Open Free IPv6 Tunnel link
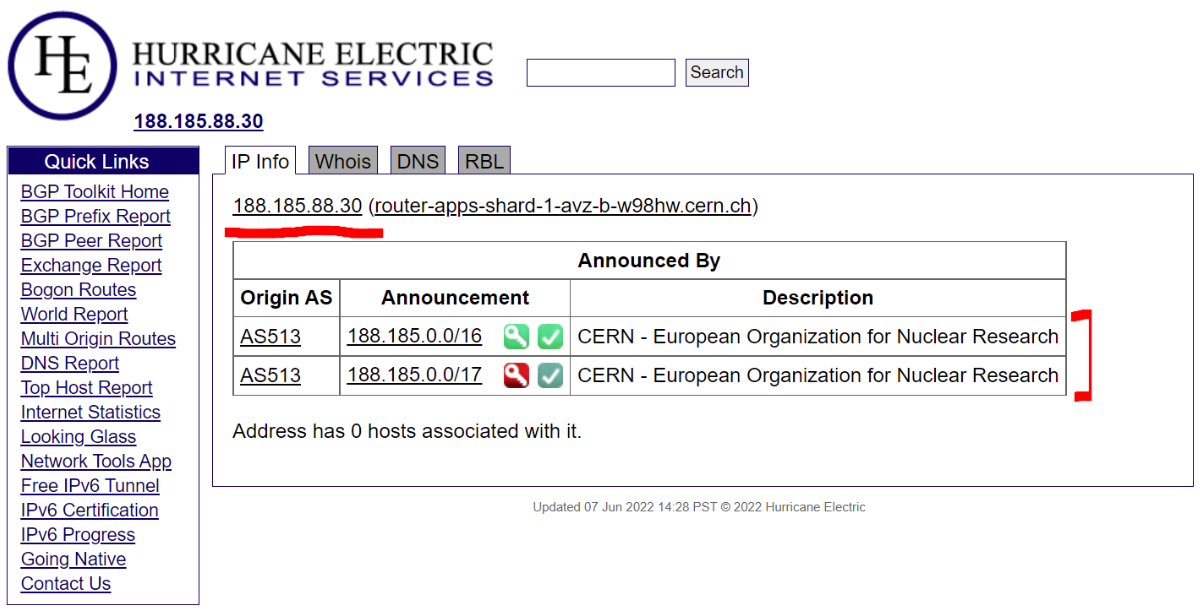 [90, 486]
